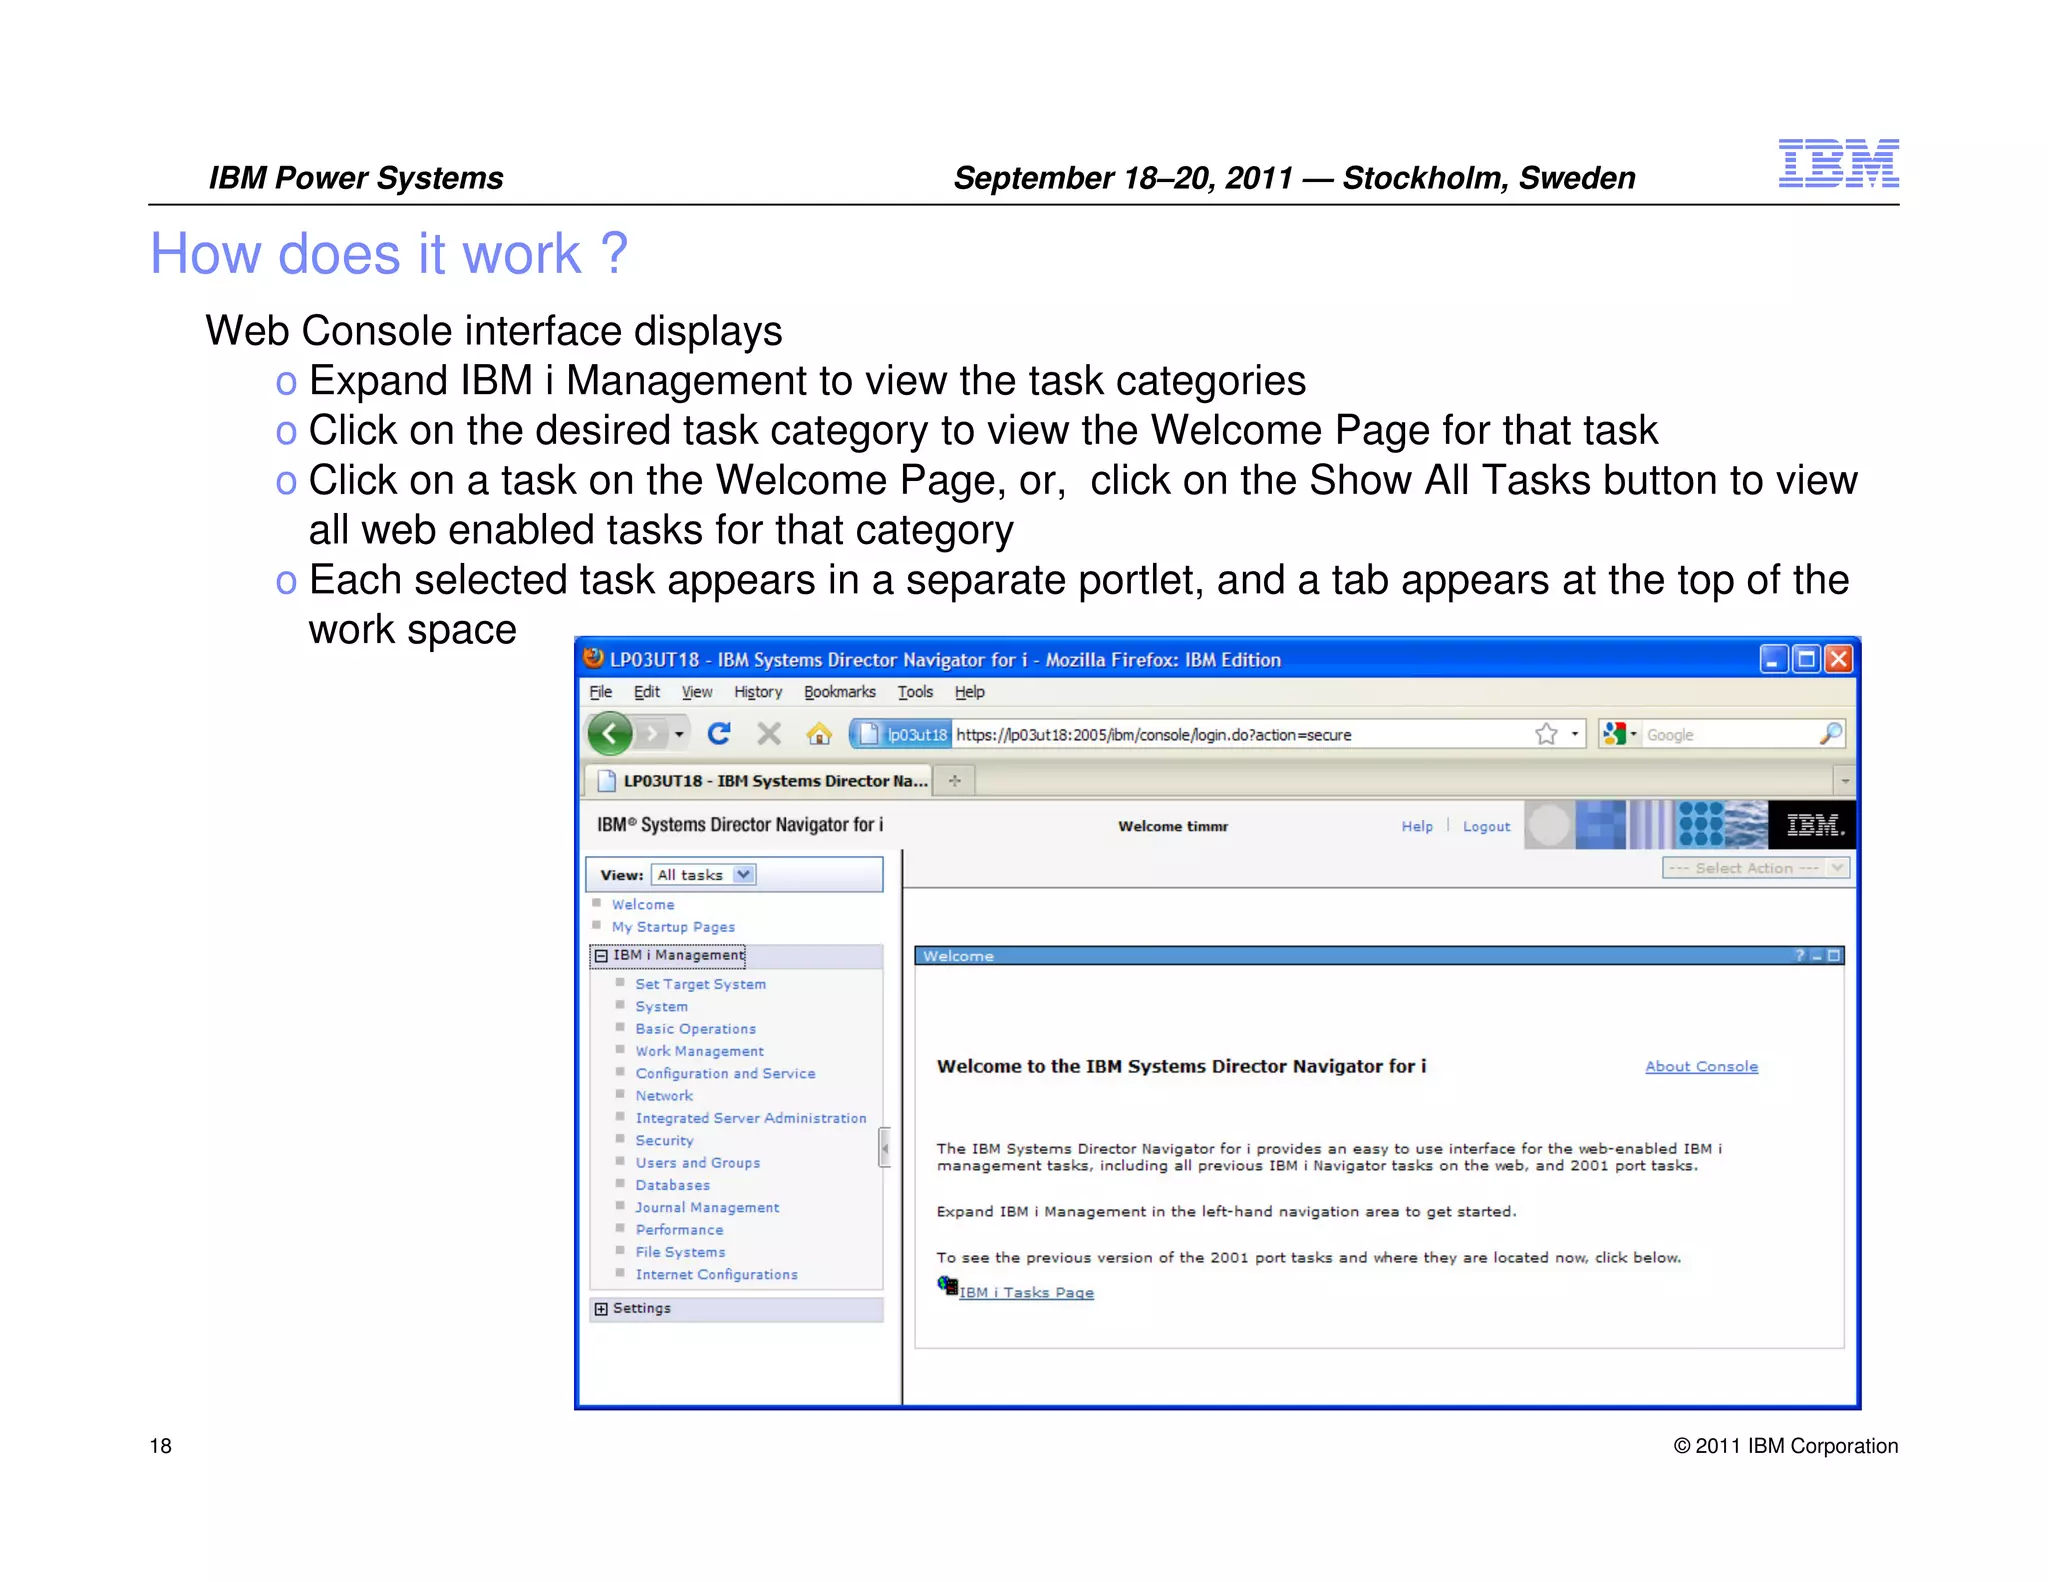The height and width of the screenshot is (1582, 2048).
Task: Open the IBM i Tasks Page link
Action: click(1026, 1292)
